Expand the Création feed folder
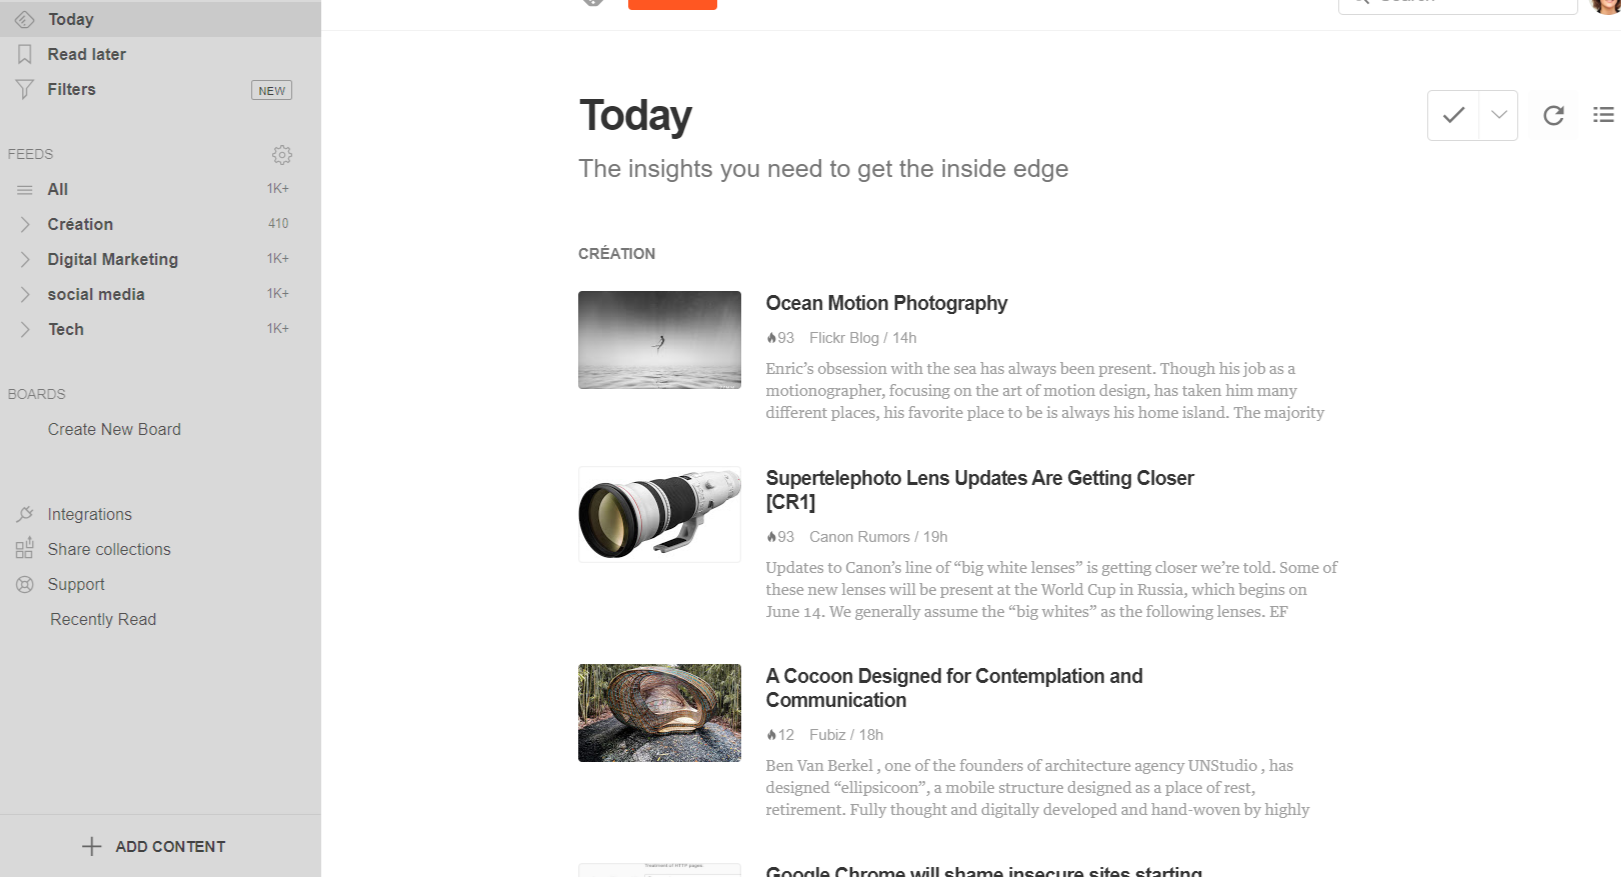Image resolution: width=1621 pixels, height=877 pixels. 25,224
